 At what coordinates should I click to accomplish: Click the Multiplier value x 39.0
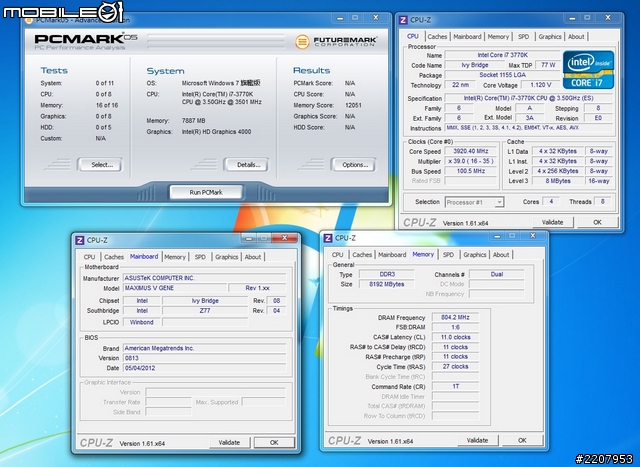click(471, 161)
